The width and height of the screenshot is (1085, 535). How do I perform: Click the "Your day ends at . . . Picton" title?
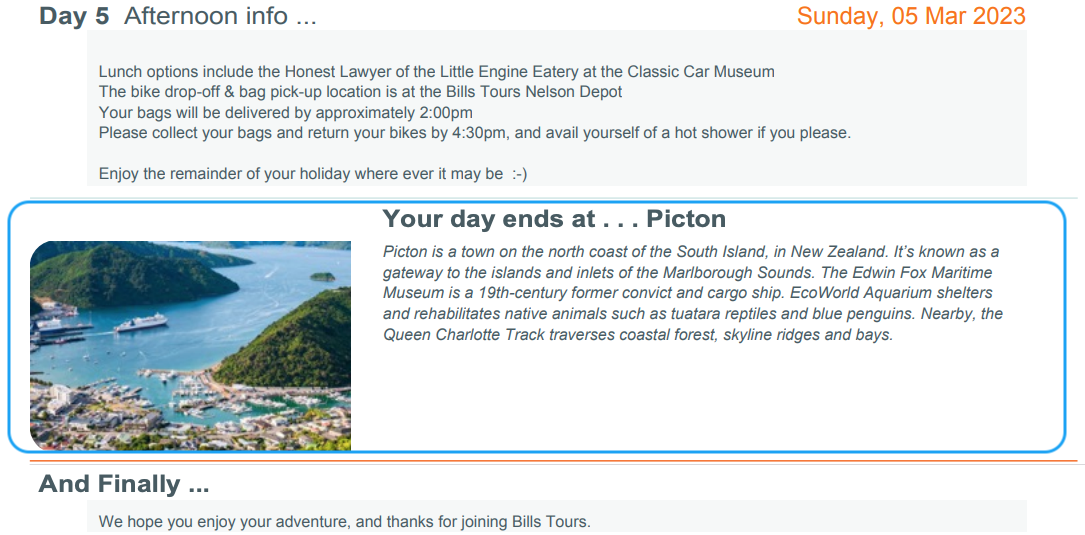pos(554,219)
